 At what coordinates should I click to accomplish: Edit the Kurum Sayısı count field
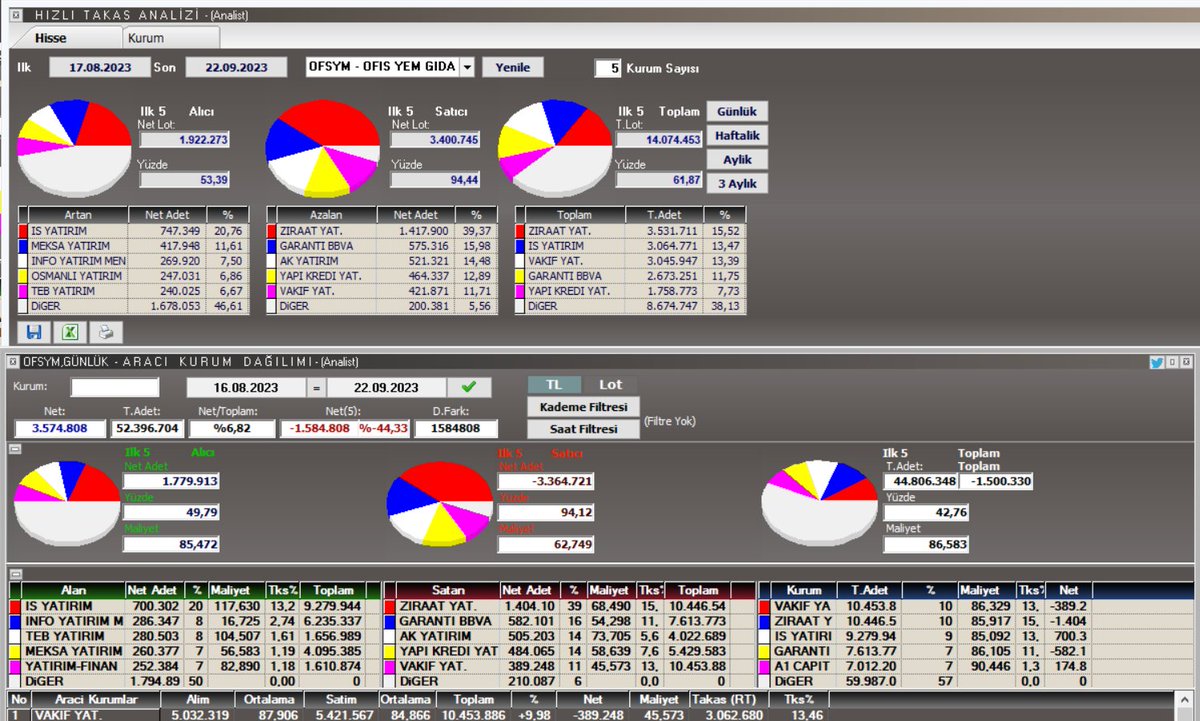click(606, 68)
